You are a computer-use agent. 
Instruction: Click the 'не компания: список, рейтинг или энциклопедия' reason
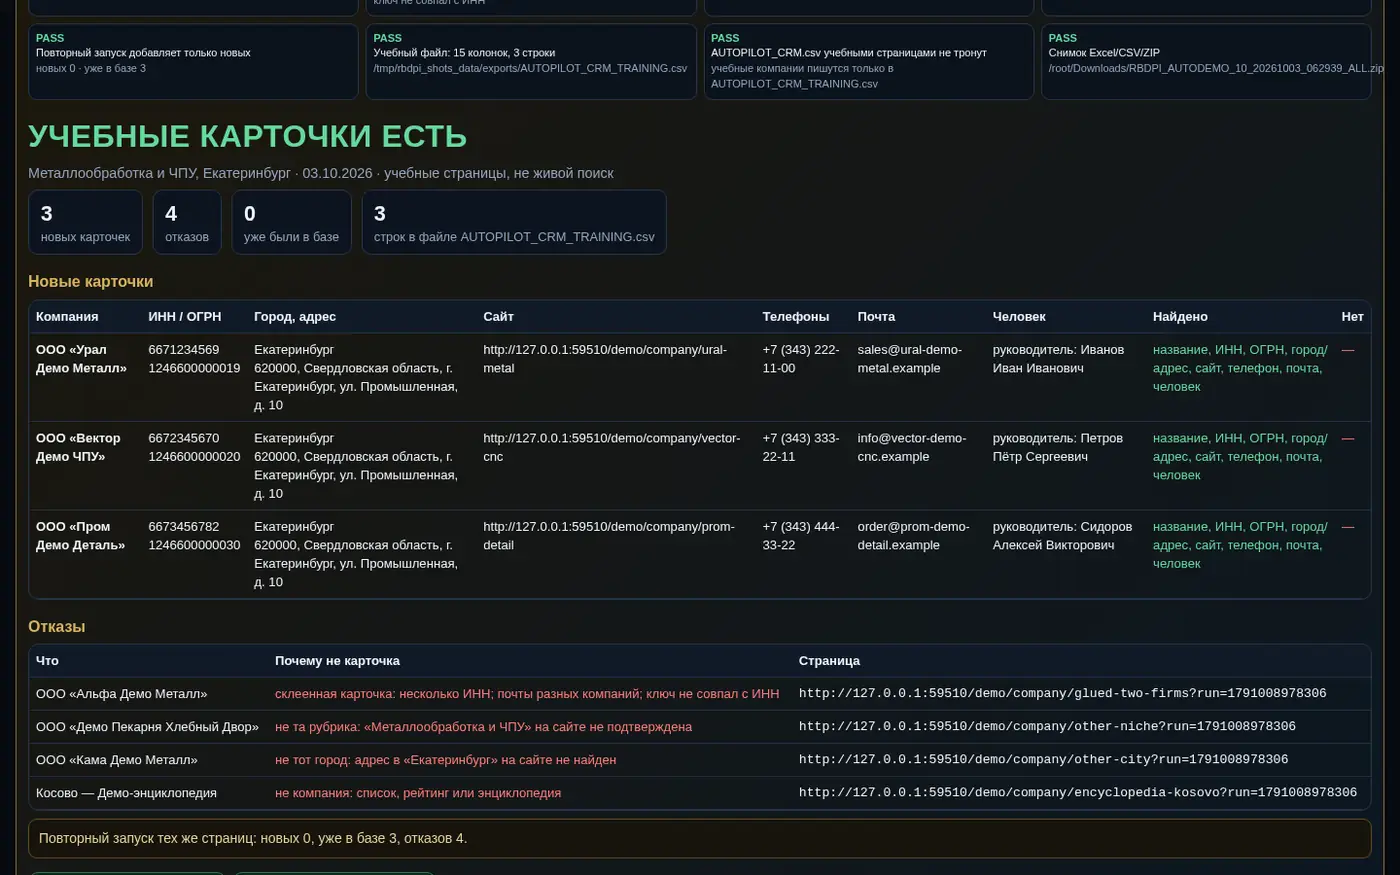[418, 793]
